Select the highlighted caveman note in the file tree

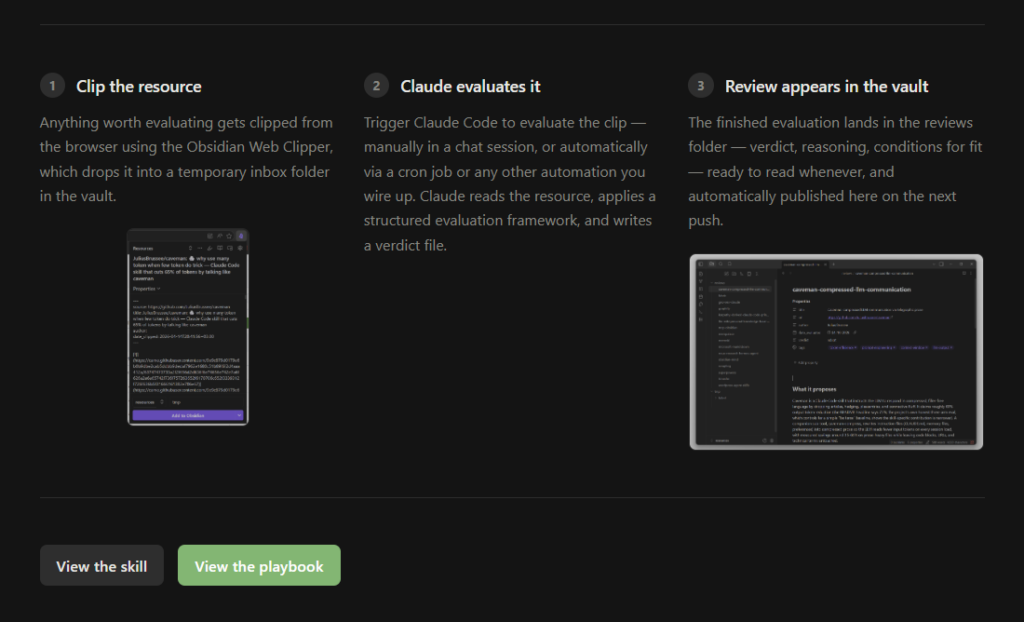click(745, 290)
